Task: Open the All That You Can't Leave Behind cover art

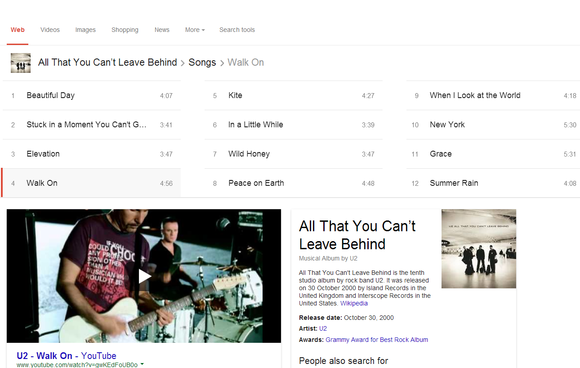Action: click(x=479, y=249)
